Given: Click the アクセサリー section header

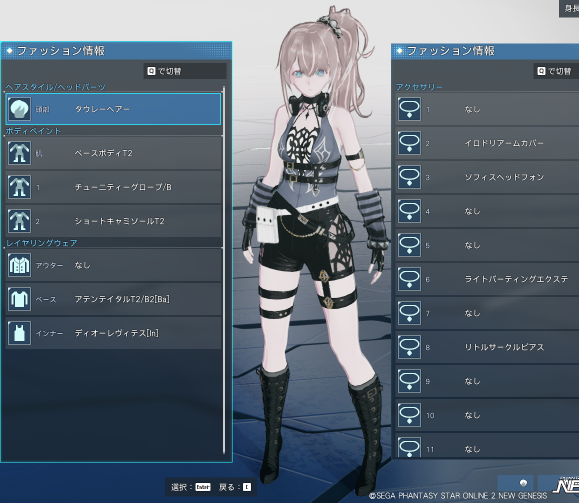Looking at the screenshot, I should tap(419, 87).
